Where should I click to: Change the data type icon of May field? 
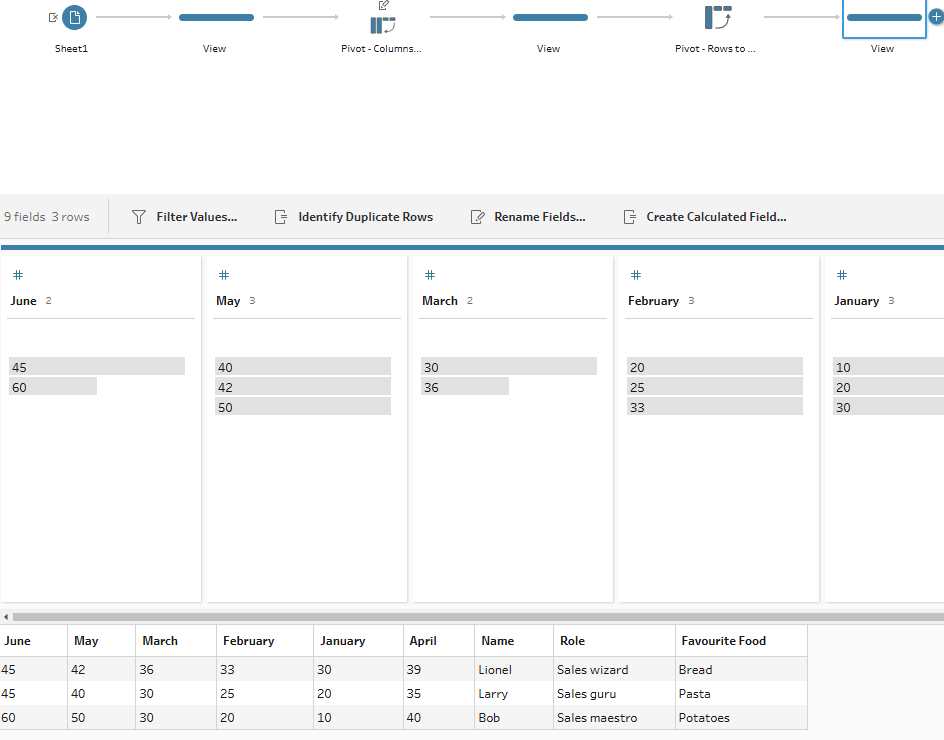pyautogui.click(x=224, y=275)
